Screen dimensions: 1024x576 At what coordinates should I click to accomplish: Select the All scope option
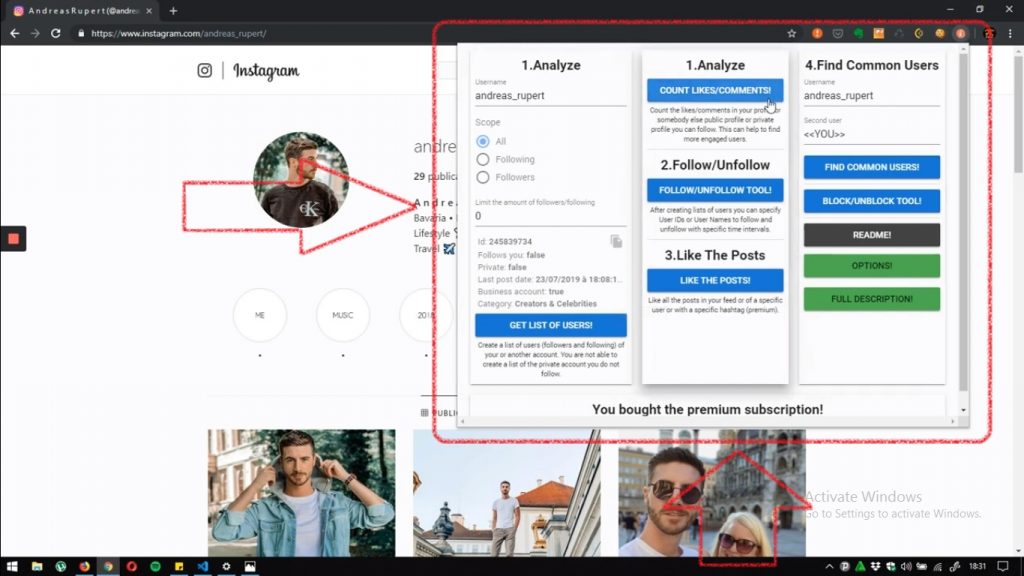(x=482, y=141)
